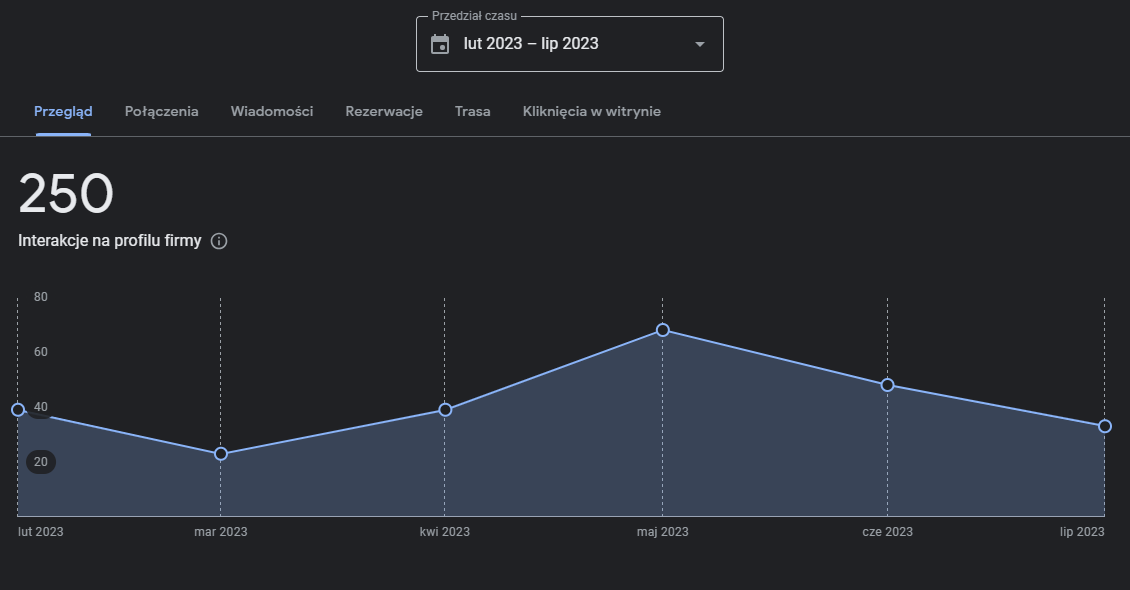Click the total 250 interactions number

click(x=66, y=194)
